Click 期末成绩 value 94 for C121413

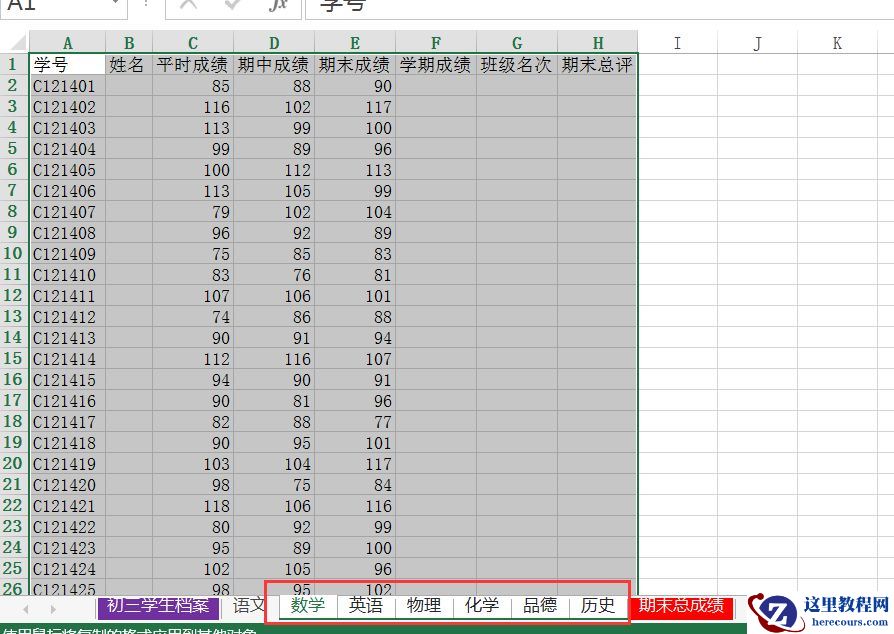(x=355, y=338)
